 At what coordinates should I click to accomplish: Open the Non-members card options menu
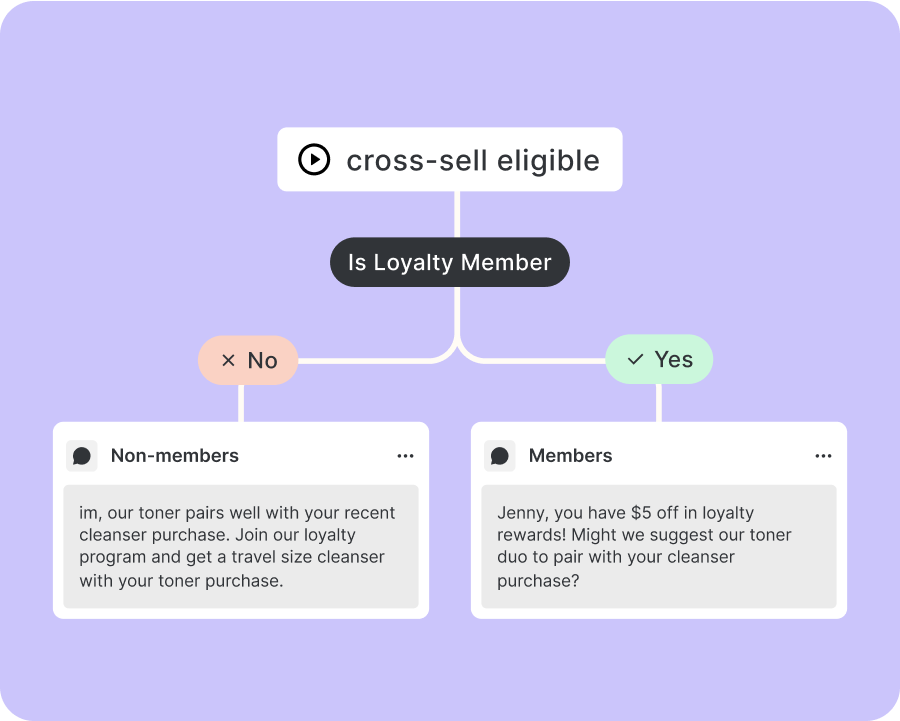point(405,456)
